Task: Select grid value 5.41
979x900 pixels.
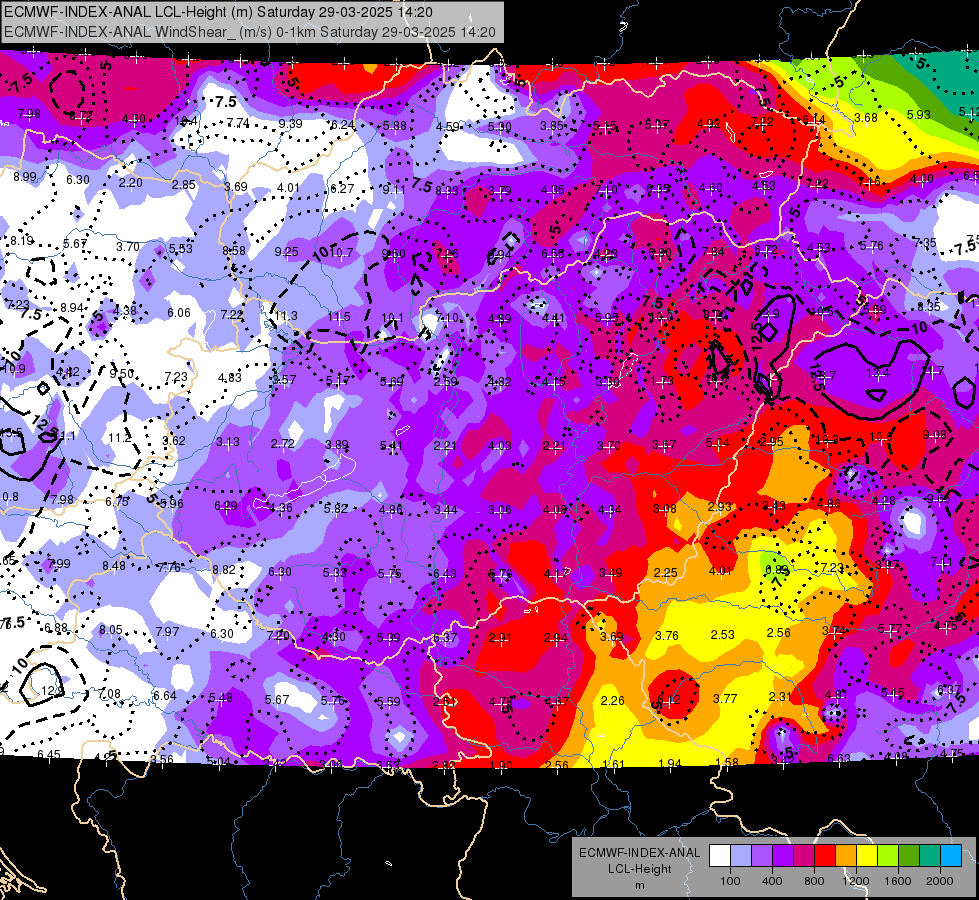Action: click(391, 446)
